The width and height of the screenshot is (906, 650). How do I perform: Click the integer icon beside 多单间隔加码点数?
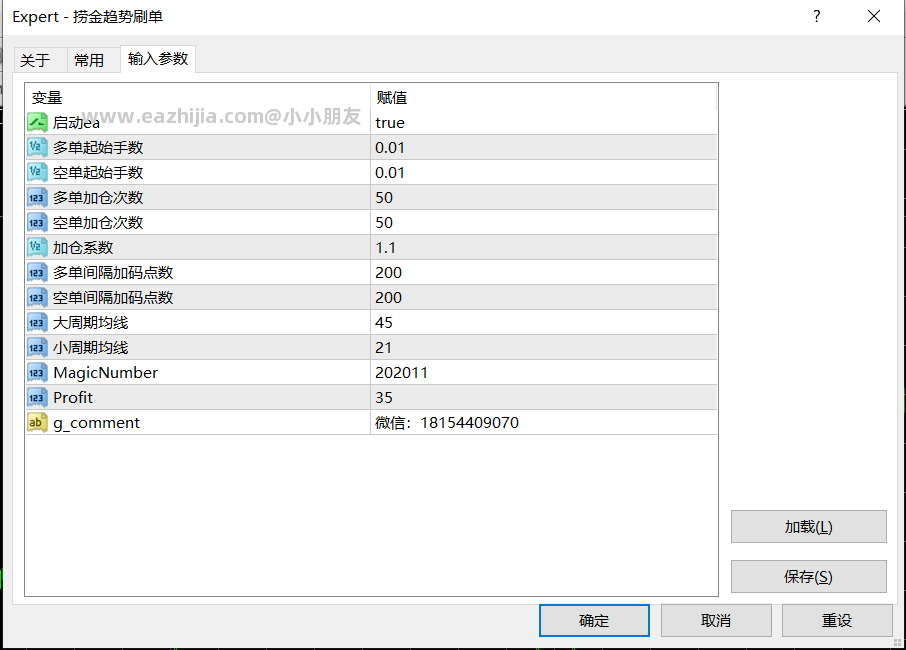tap(37, 273)
